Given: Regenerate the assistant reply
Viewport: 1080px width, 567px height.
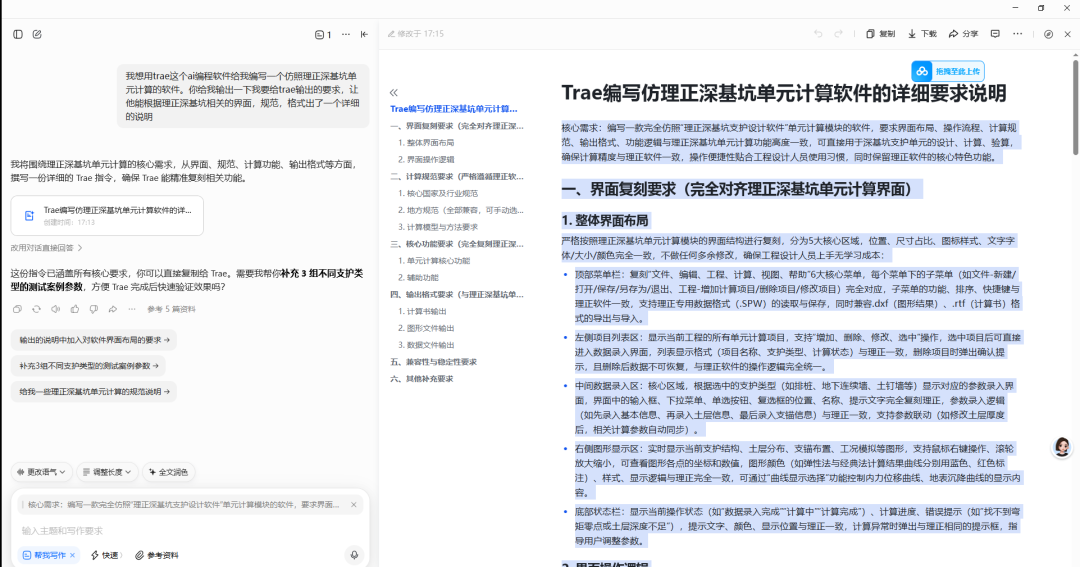Looking at the screenshot, I should pyautogui.click(x=37, y=309).
